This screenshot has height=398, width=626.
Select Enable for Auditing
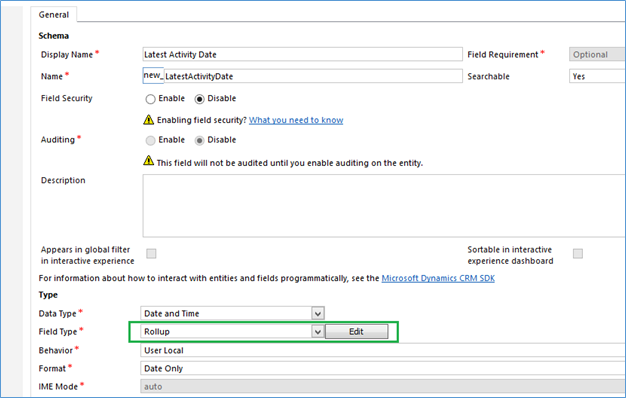coord(151,140)
